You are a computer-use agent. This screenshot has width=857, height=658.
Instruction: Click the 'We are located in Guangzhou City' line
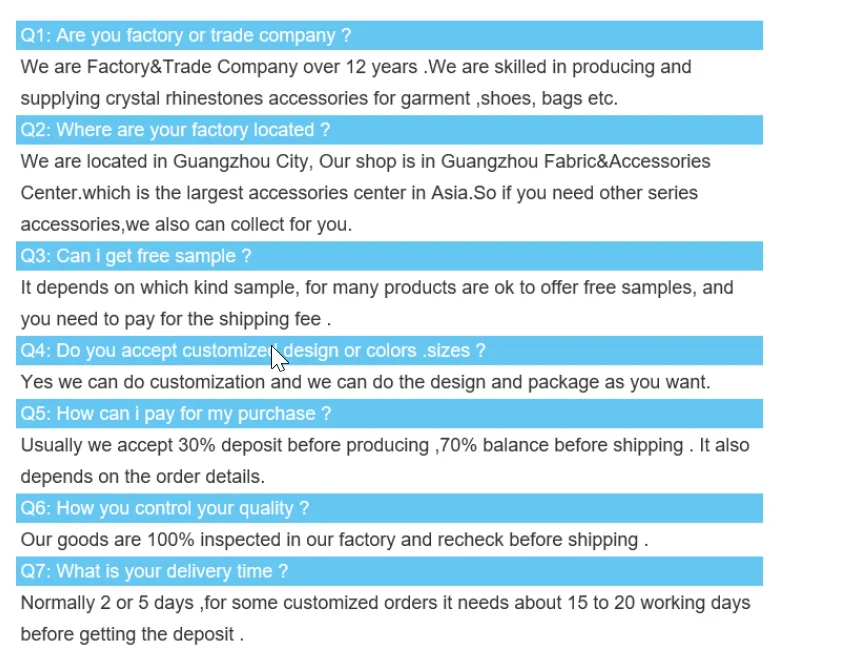pos(365,161)
